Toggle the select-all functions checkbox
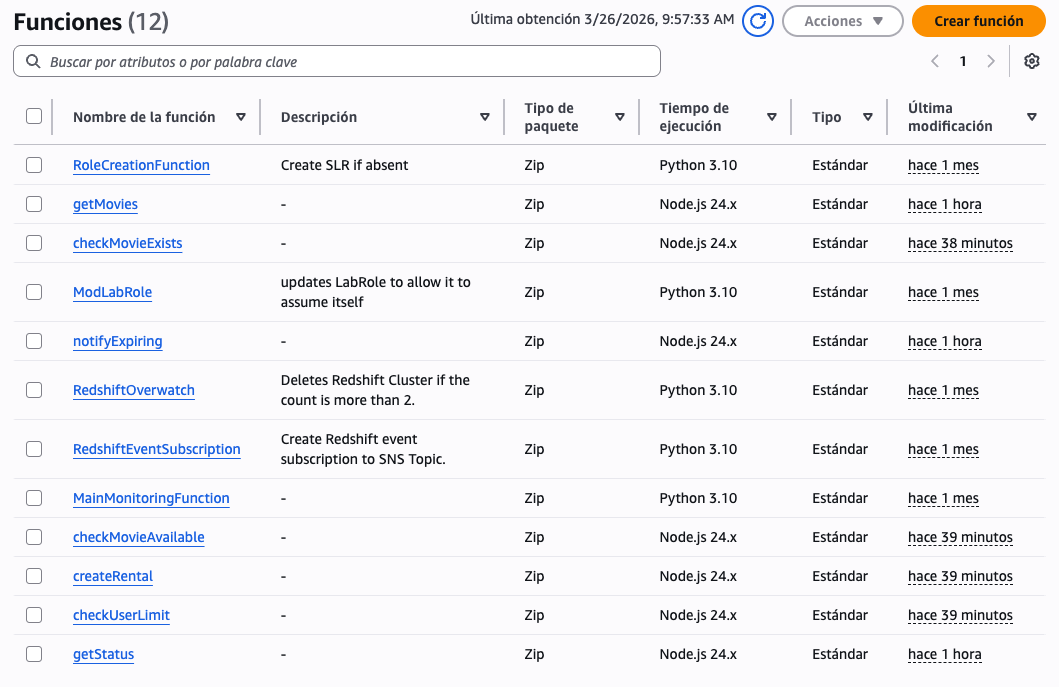This screenshot has height=687, width=1059. pos(34,116)
